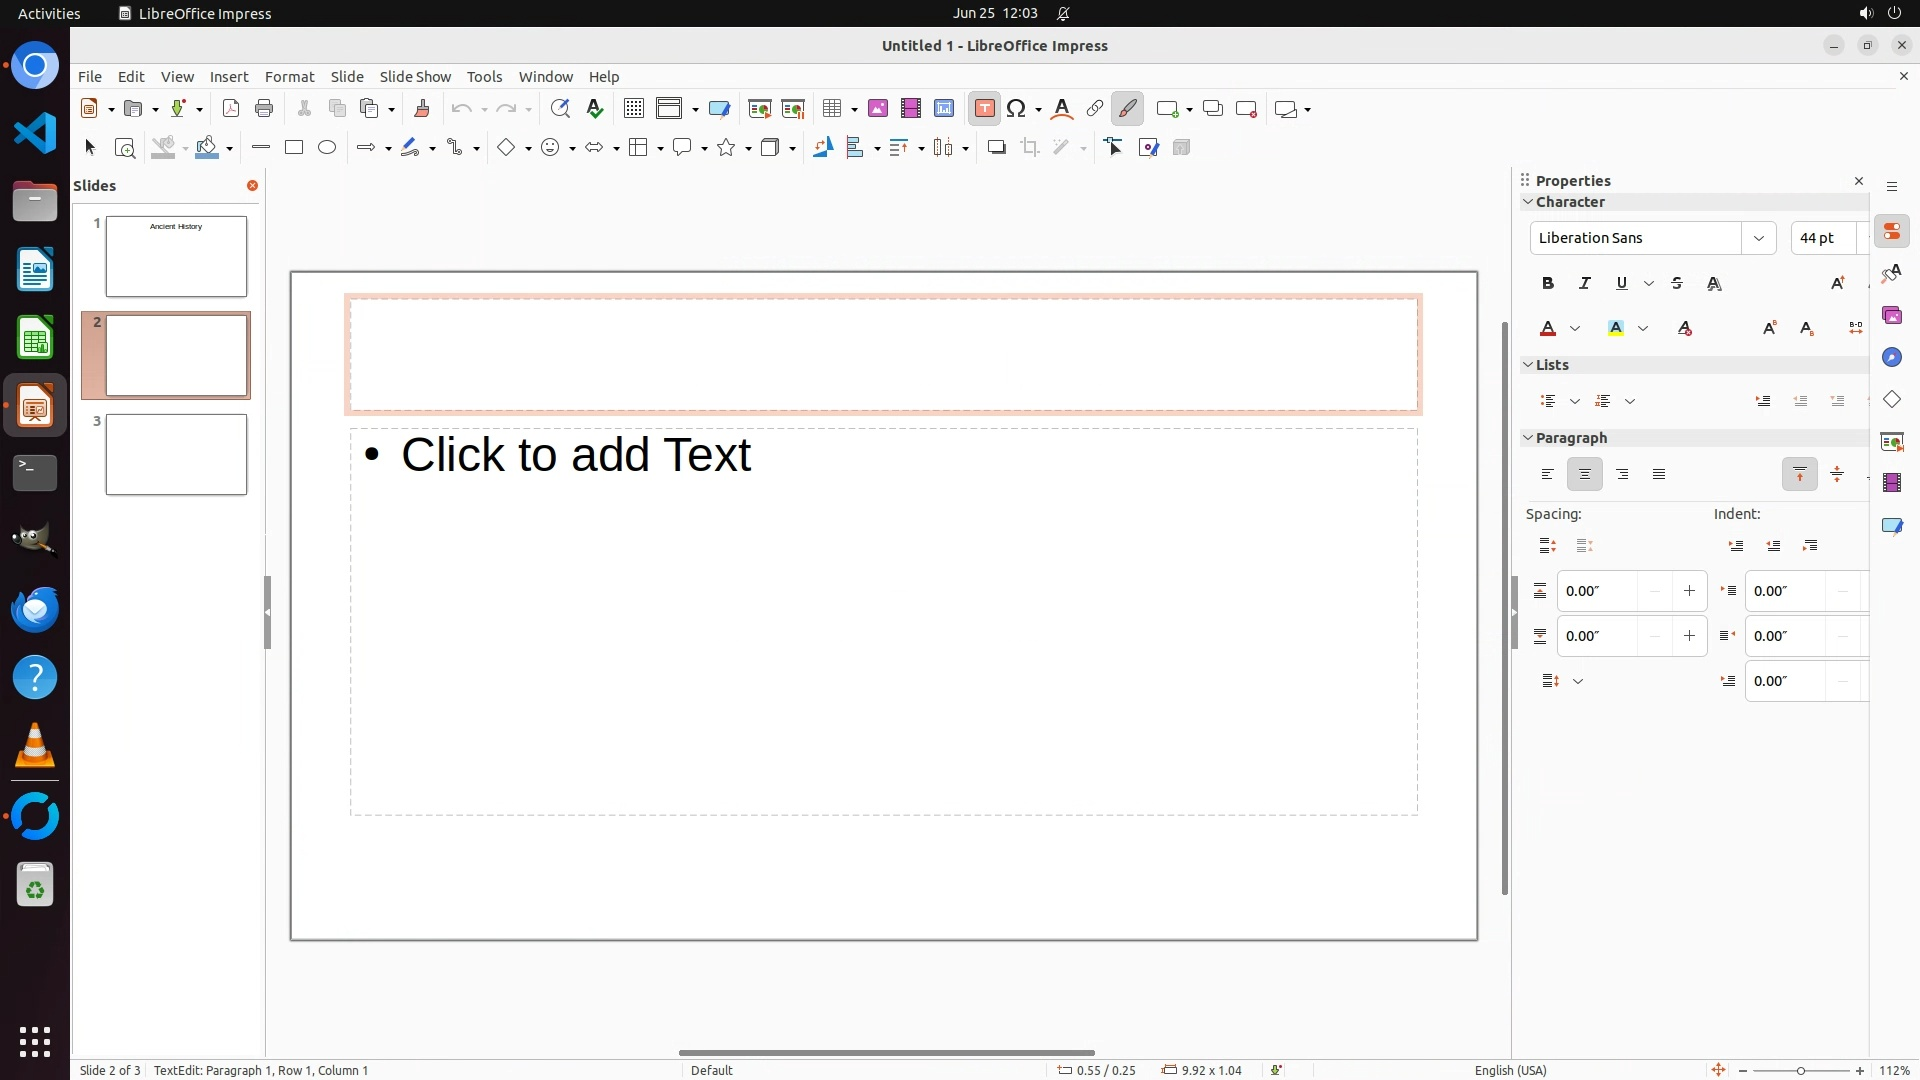Collapse the Lists section
Image resolution: width=1920 pixels, height=1080 pixels.
(1529, 365)
